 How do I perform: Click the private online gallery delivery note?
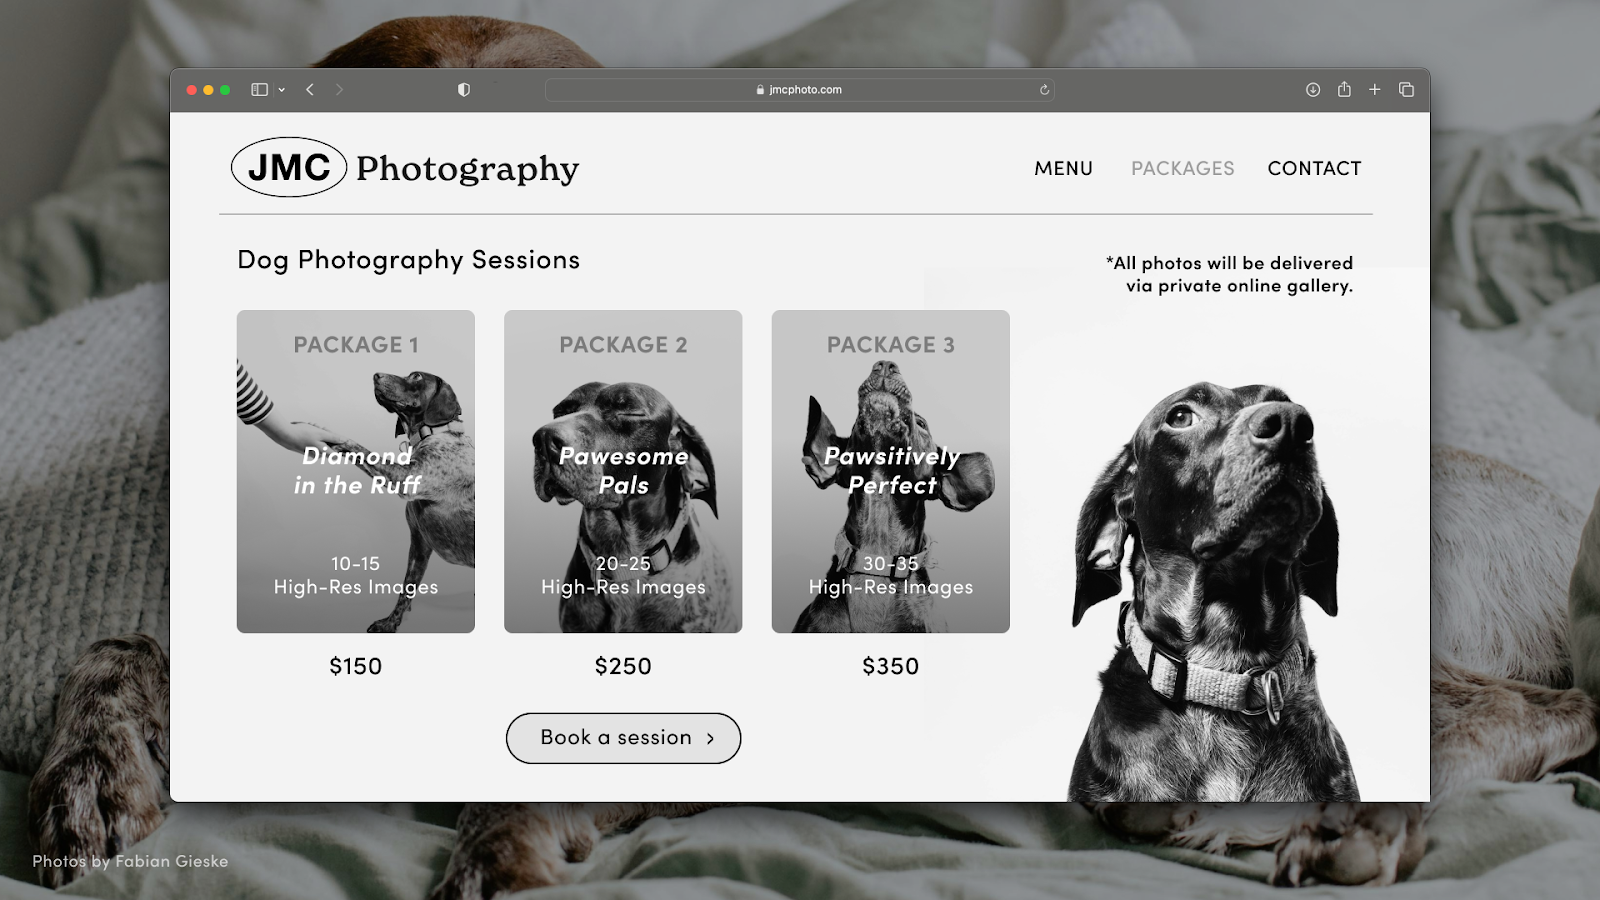coord(1229,274)
